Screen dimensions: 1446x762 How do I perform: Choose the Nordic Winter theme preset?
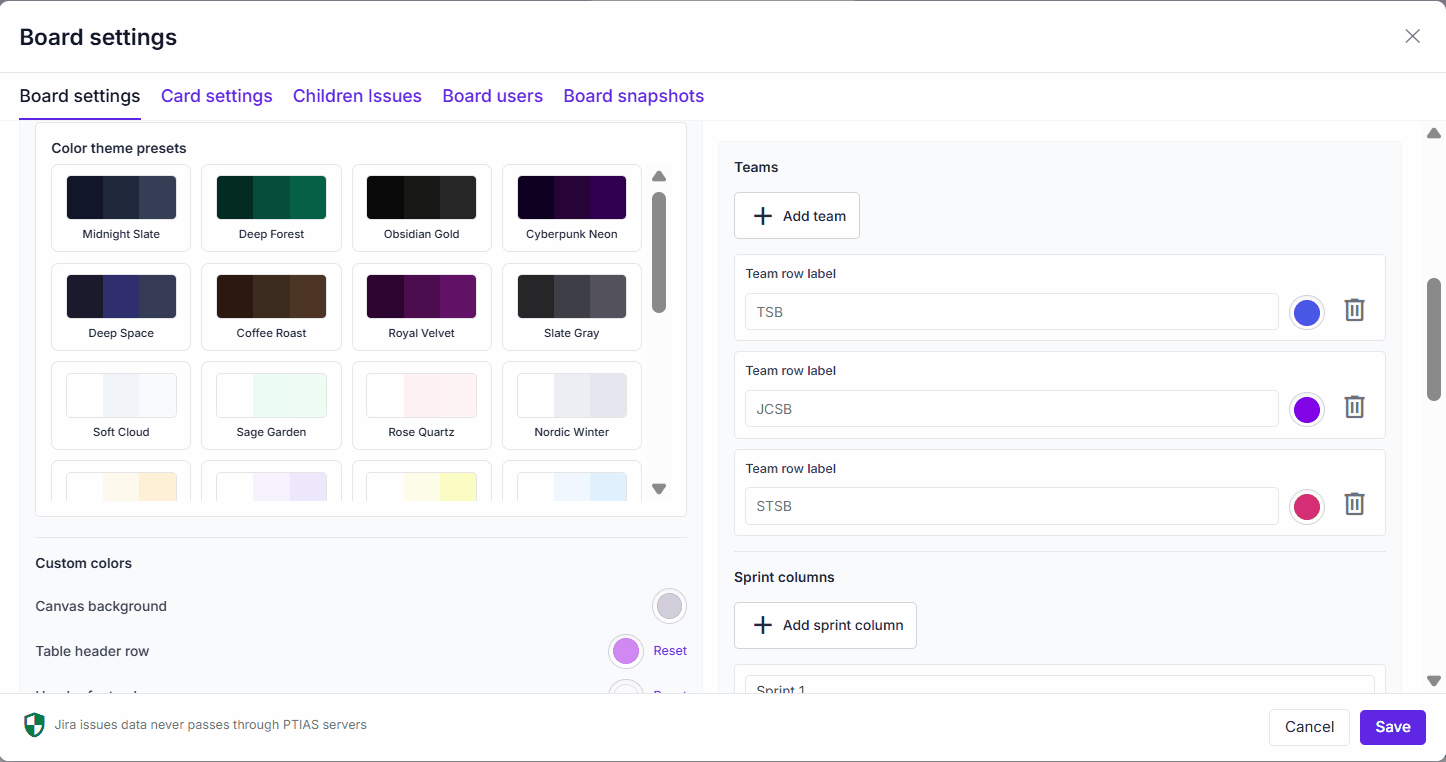[x=572, y=405]
